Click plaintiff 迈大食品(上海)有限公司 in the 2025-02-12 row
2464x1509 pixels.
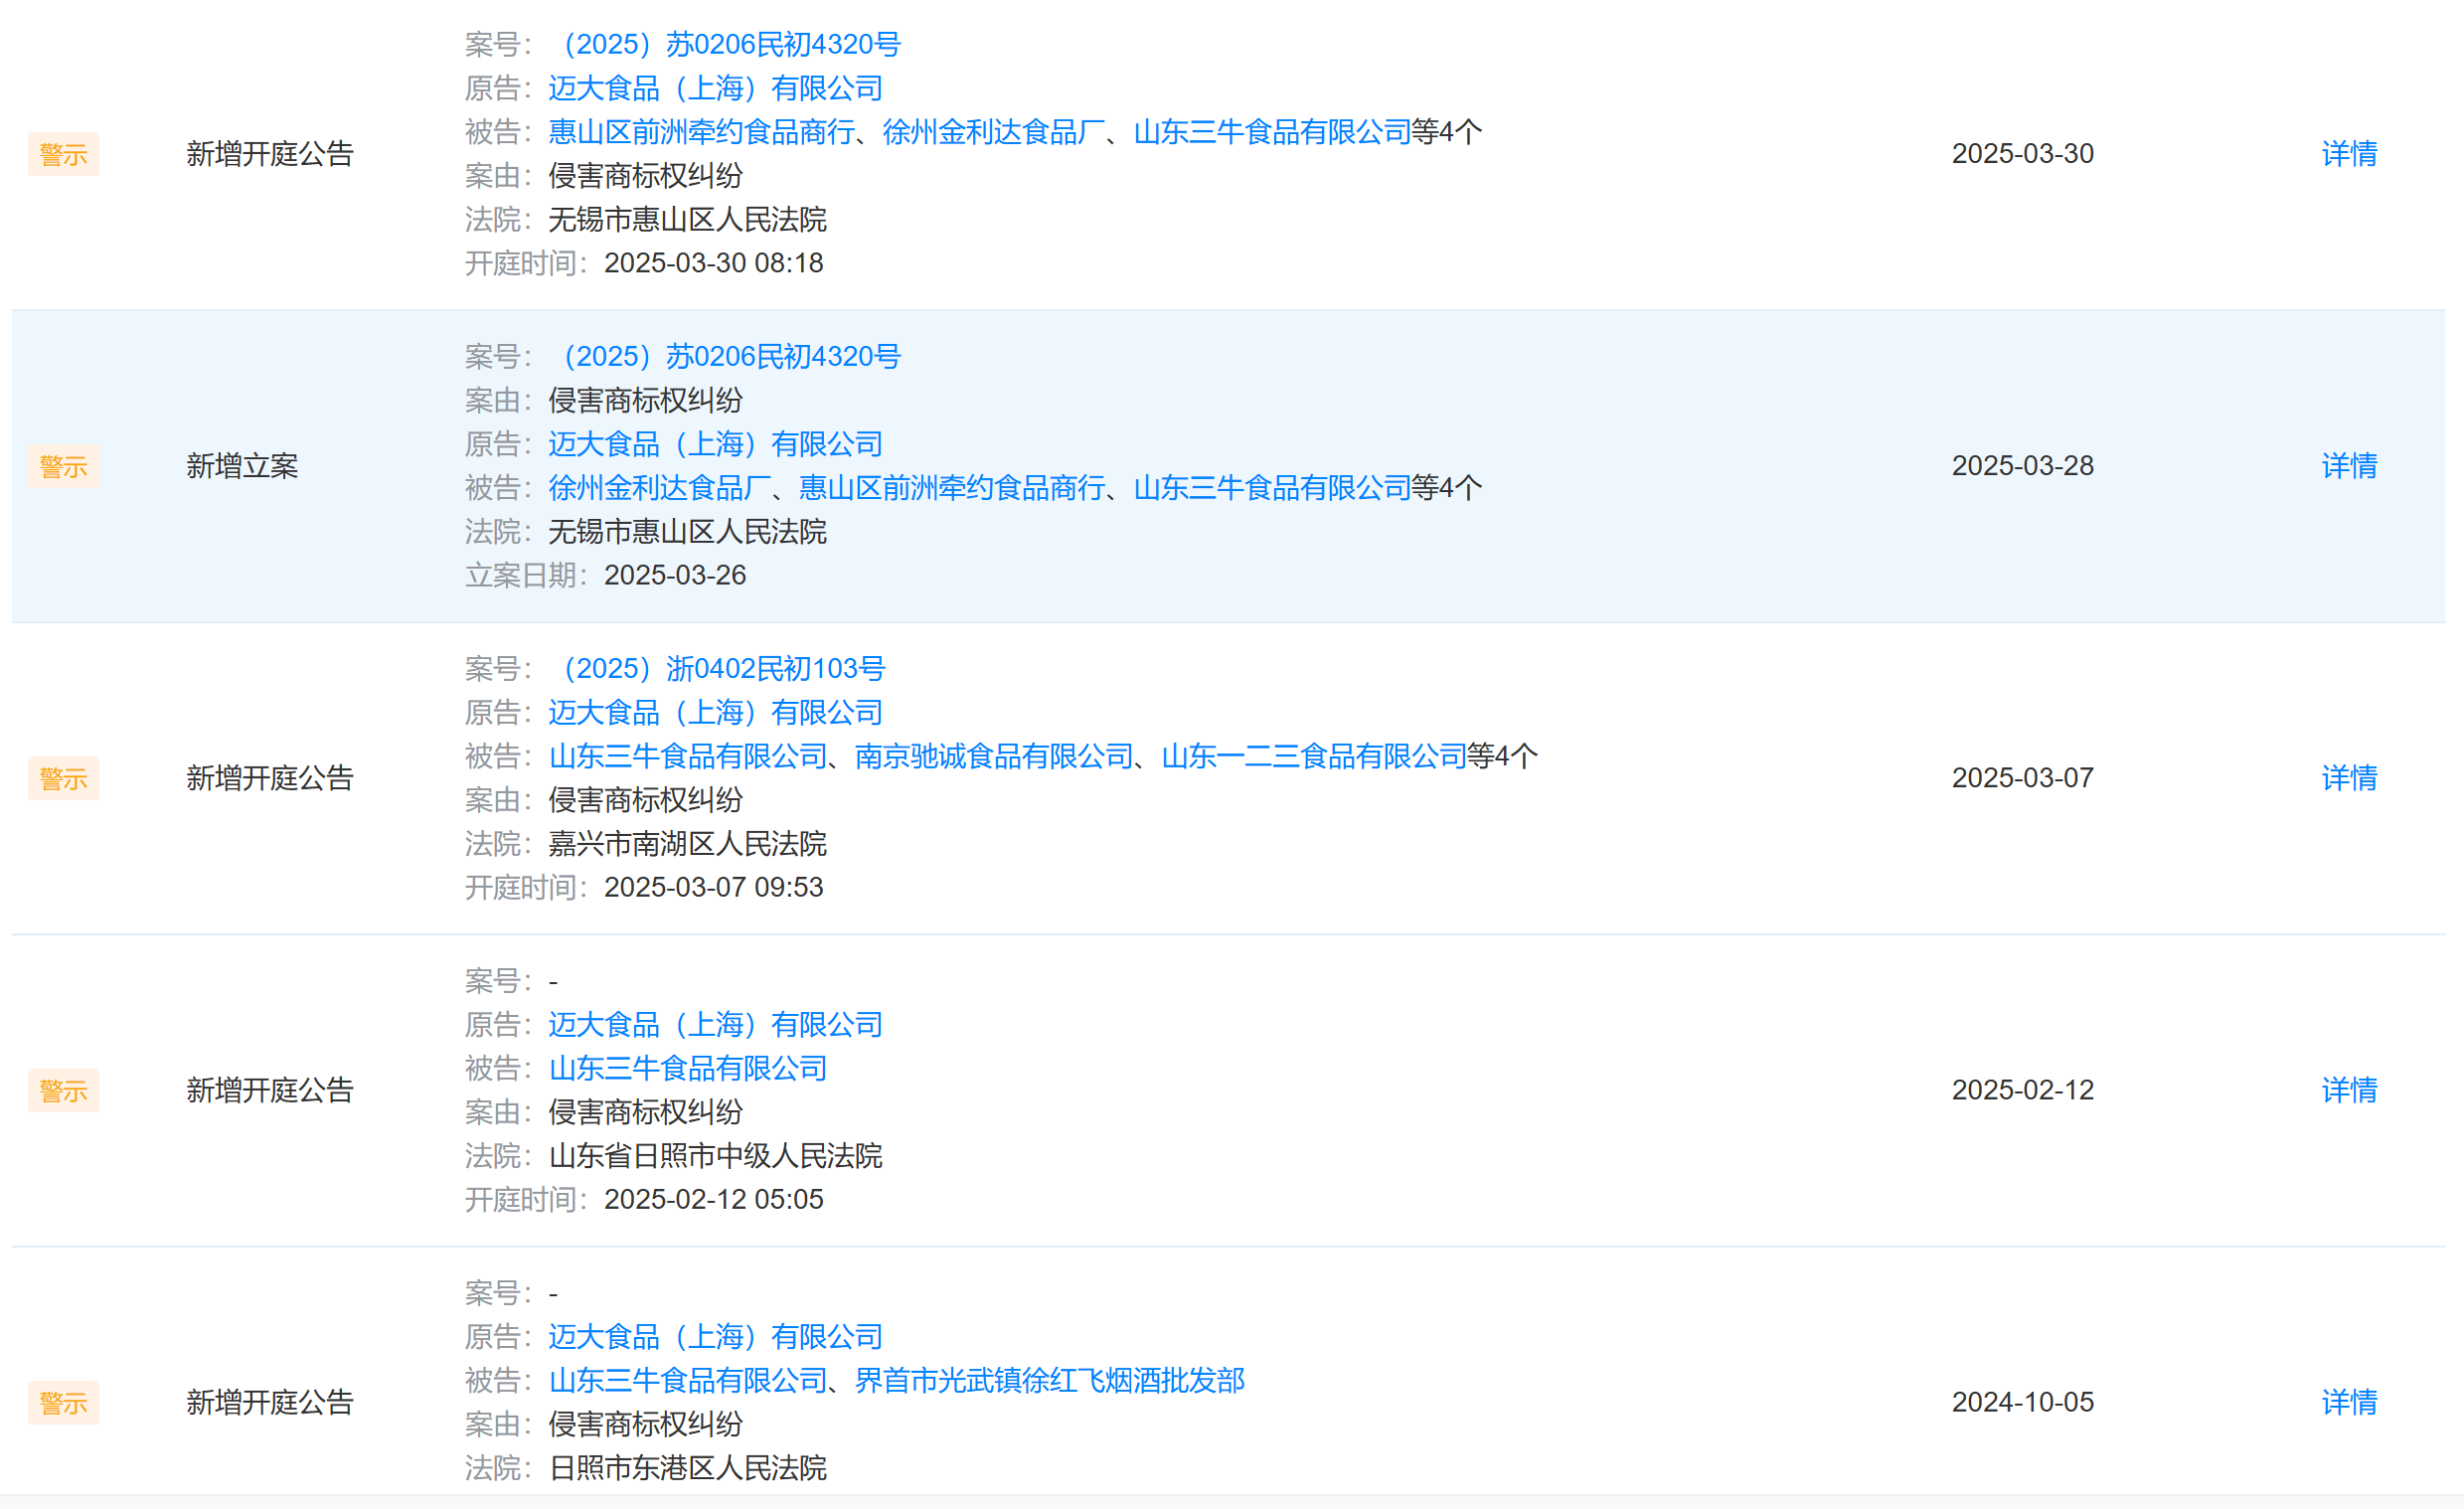pos(715,1024)
